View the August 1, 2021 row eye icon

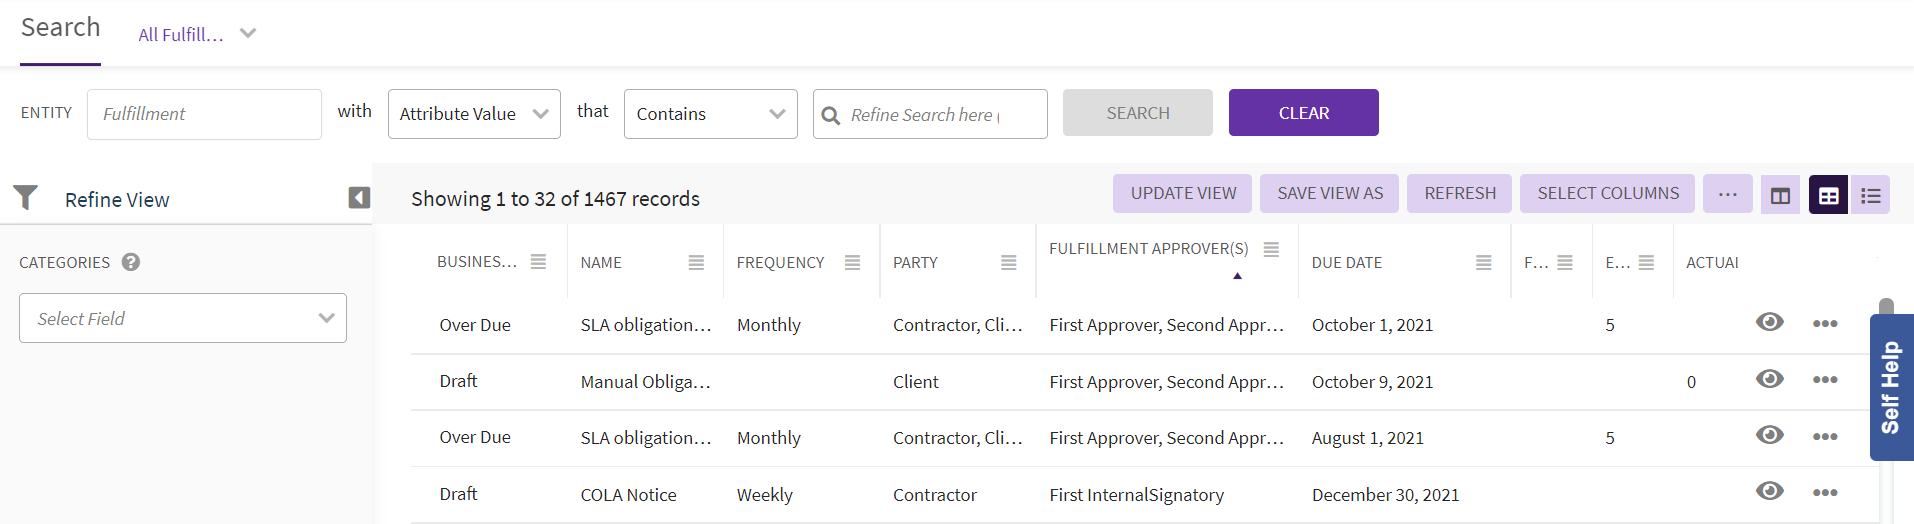(1770, 435)
